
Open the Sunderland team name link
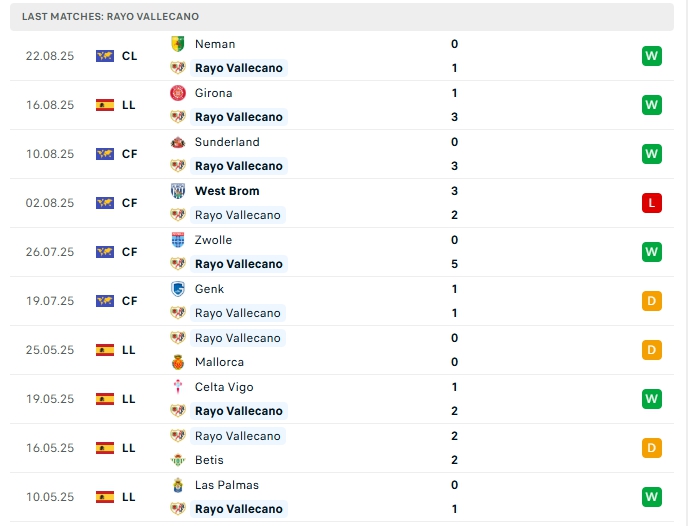click(x=227, y=142)
